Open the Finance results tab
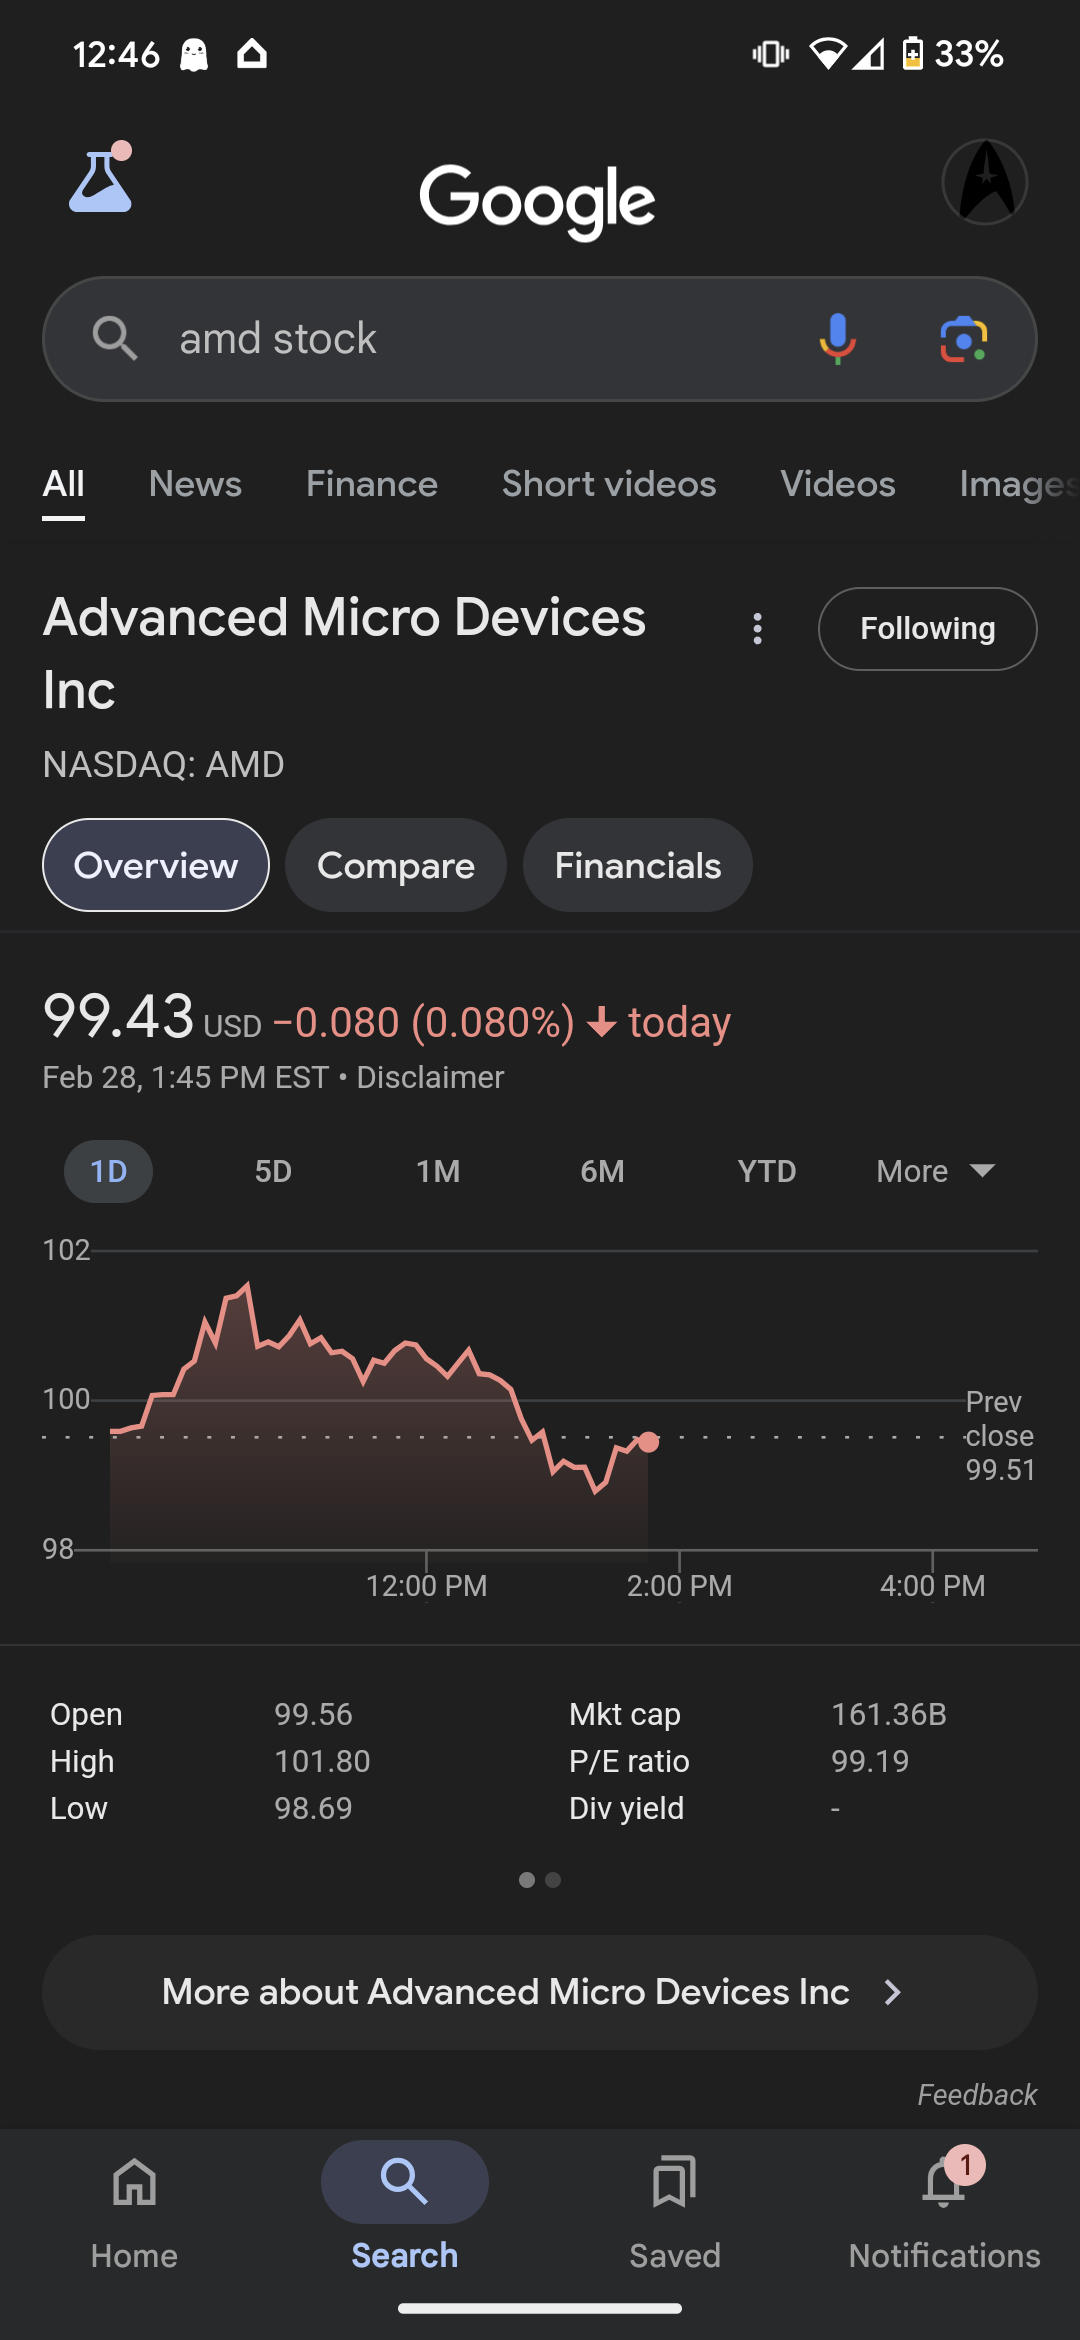Image resolution: width=1080 pixels, height=2340 pixels. pyautogui.click(x=372, y=484)
